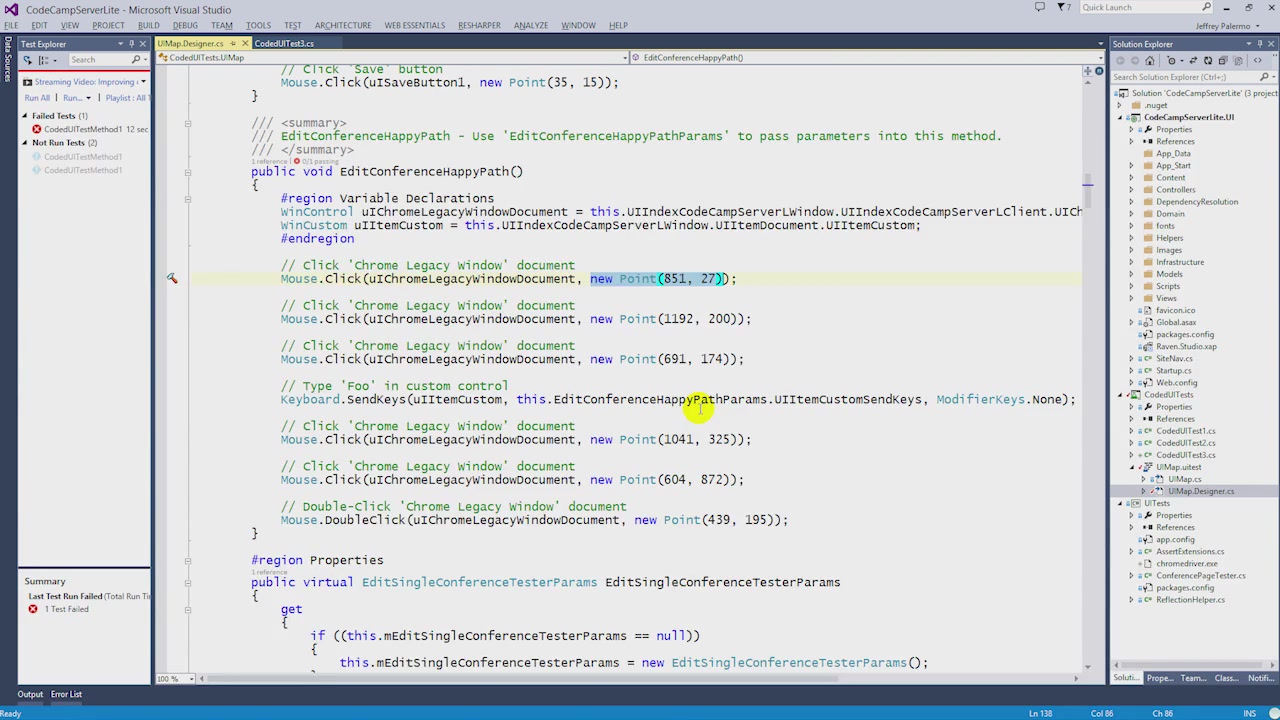Click the Streaming Video: Improving link

point(85,82)
